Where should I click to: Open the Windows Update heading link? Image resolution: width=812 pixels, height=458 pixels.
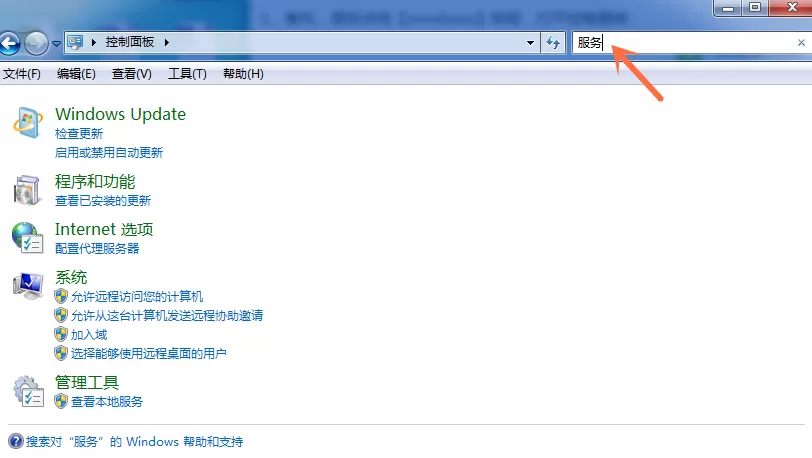coord(120,114)
